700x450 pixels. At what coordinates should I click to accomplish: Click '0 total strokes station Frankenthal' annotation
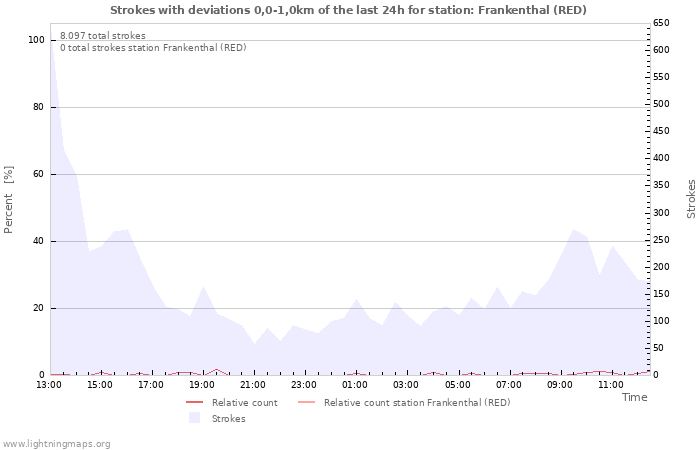pyautogui.click(x=153, y=47)
